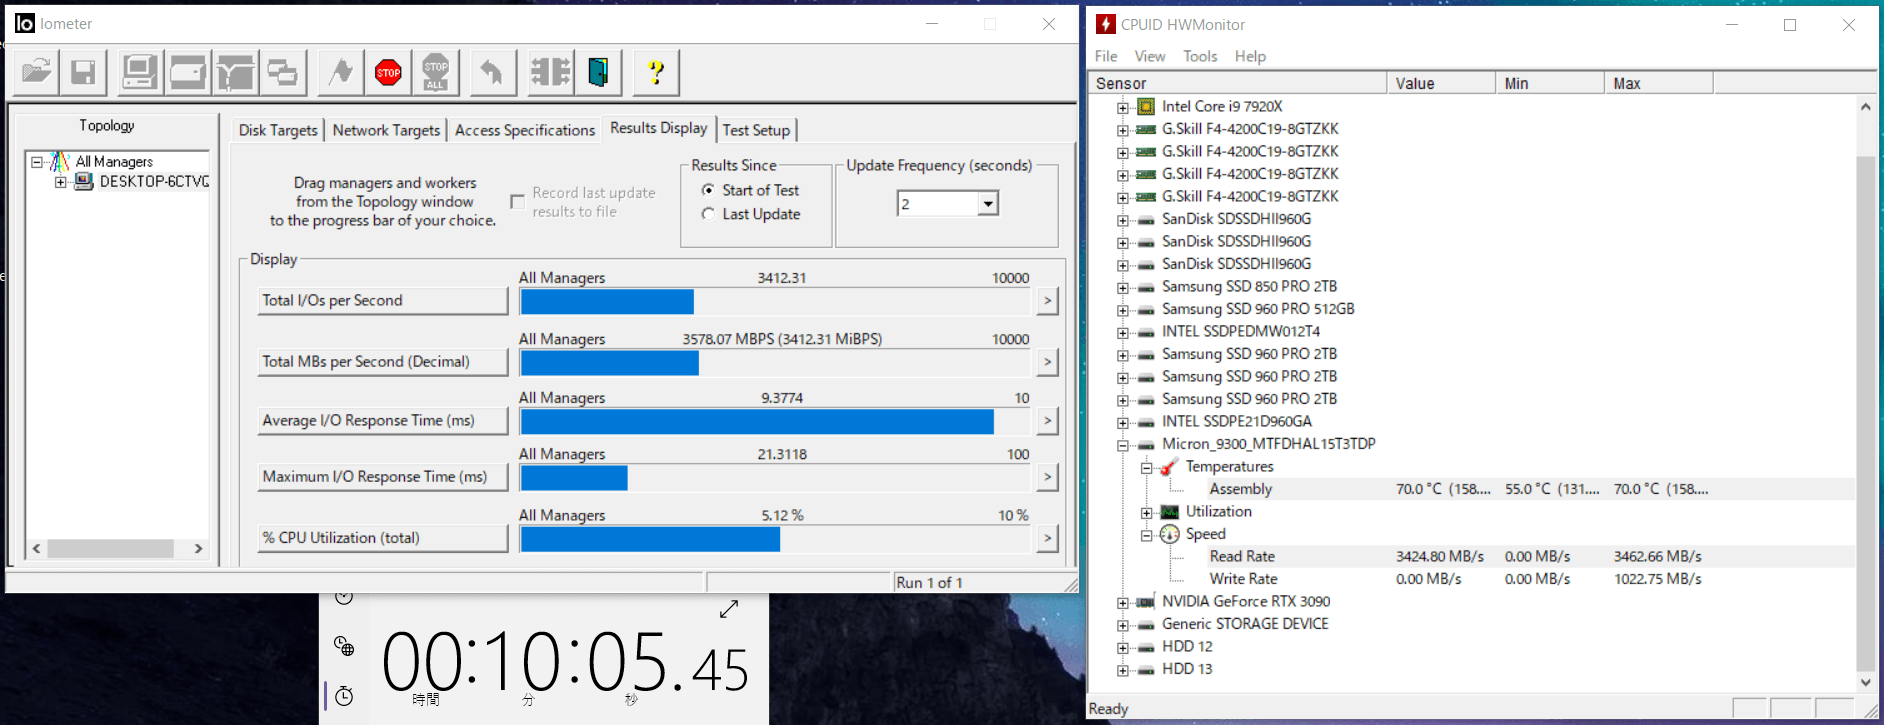Screen dimensions: 1884x725
Task: Save test configuration with the floppy disk icon
Action: coord(83,72)
